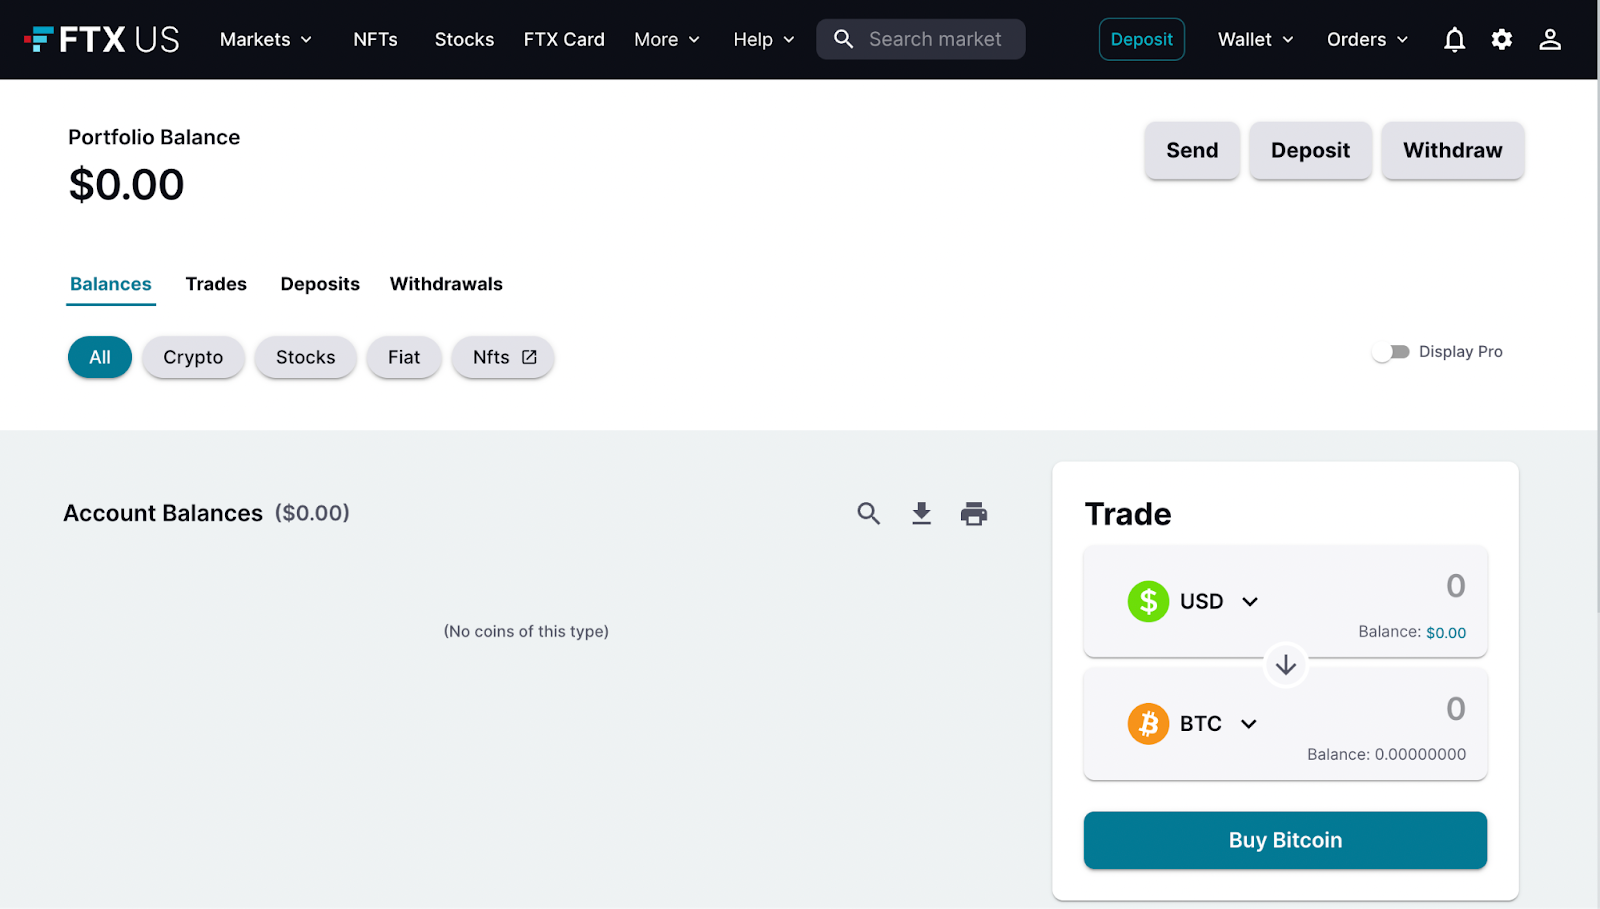Click the "Portfolio Balance" label

click(x=154, y=137)
